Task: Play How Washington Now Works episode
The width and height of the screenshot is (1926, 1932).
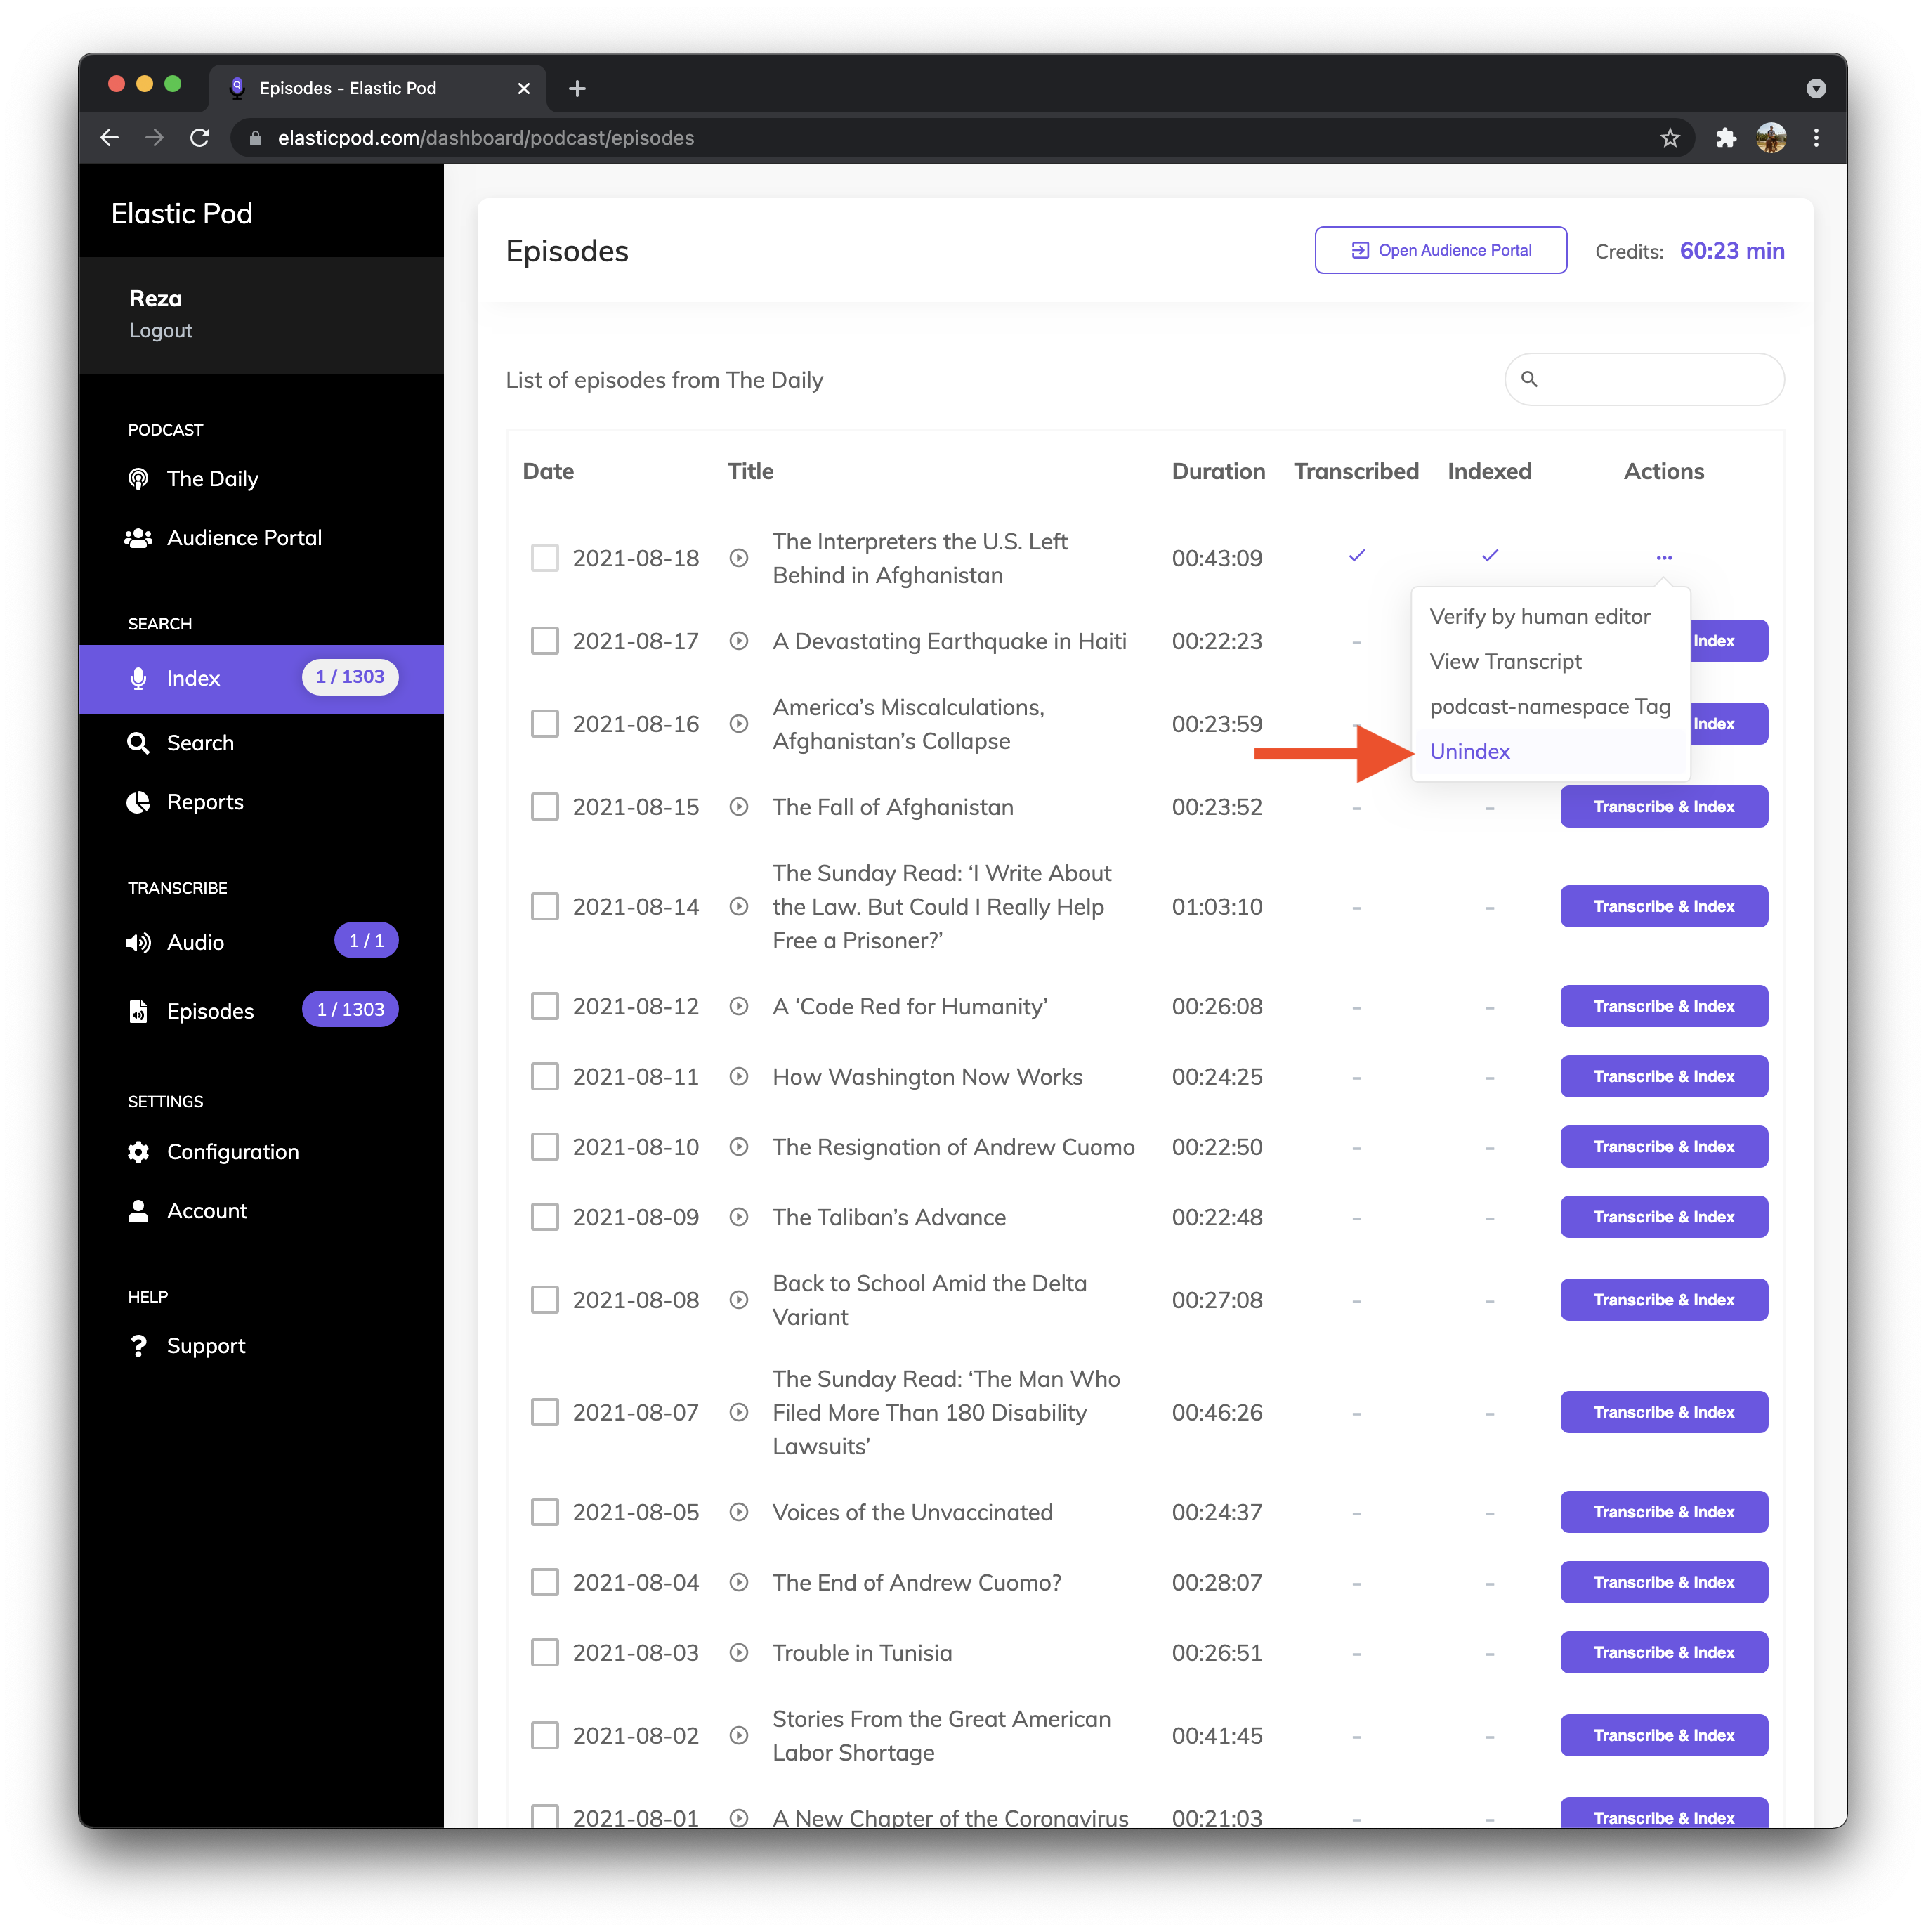Action: pyautogui.click(x=739, y=1077)
